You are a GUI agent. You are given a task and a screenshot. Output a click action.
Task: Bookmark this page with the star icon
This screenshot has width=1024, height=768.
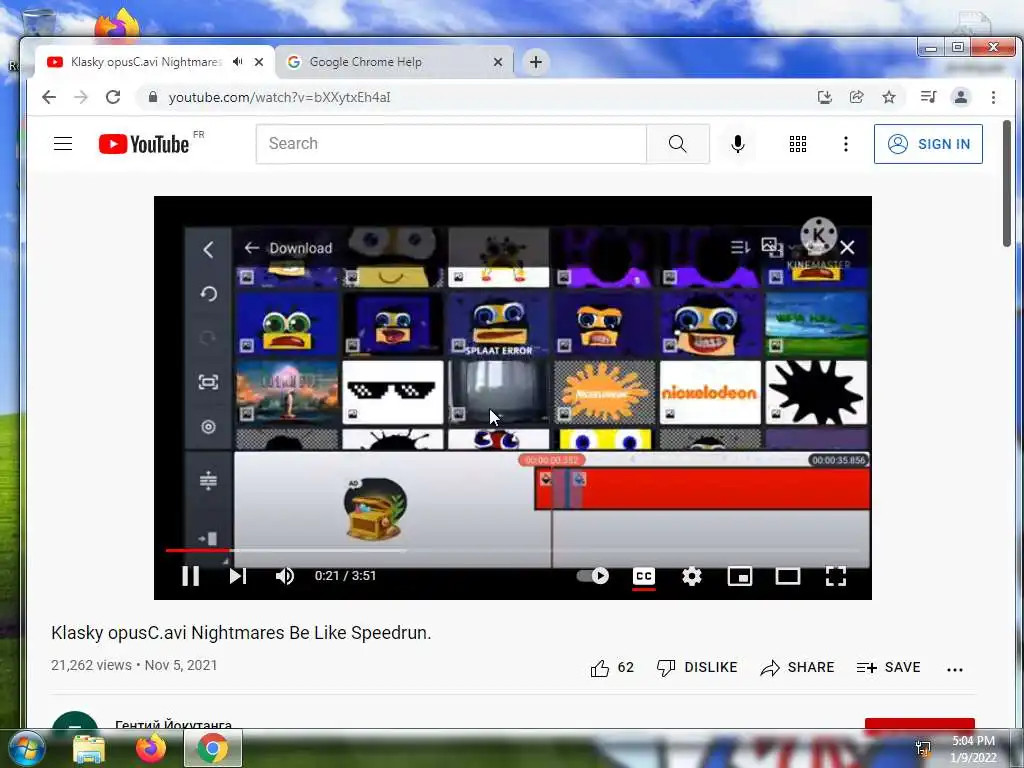(x=889, y=97)
